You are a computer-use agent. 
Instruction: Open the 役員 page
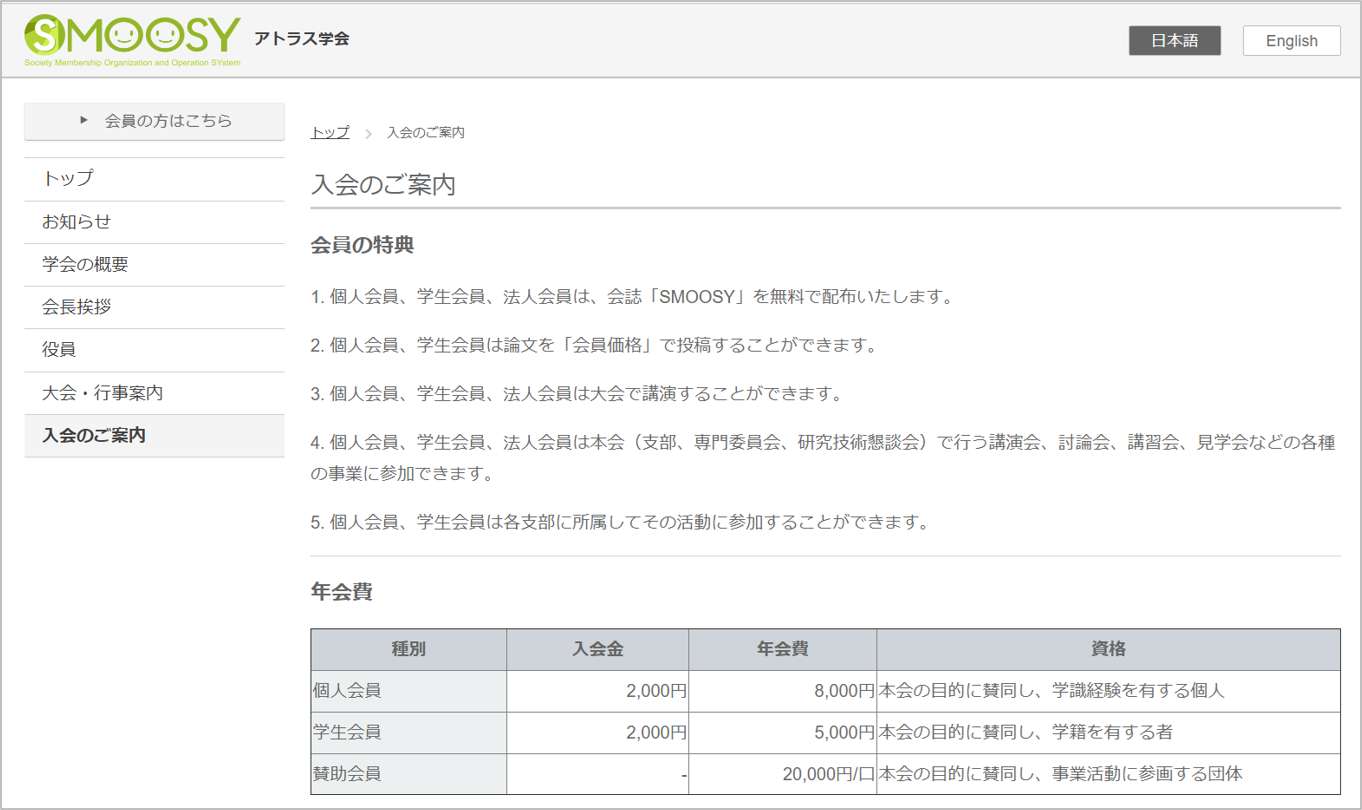[59, 350]
